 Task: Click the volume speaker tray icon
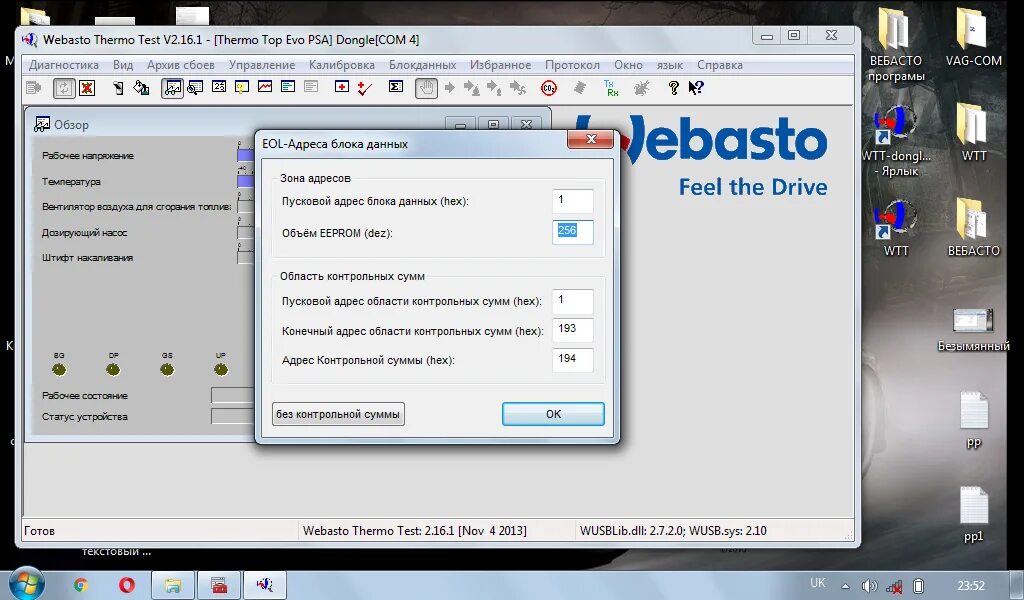click(869, 586)
